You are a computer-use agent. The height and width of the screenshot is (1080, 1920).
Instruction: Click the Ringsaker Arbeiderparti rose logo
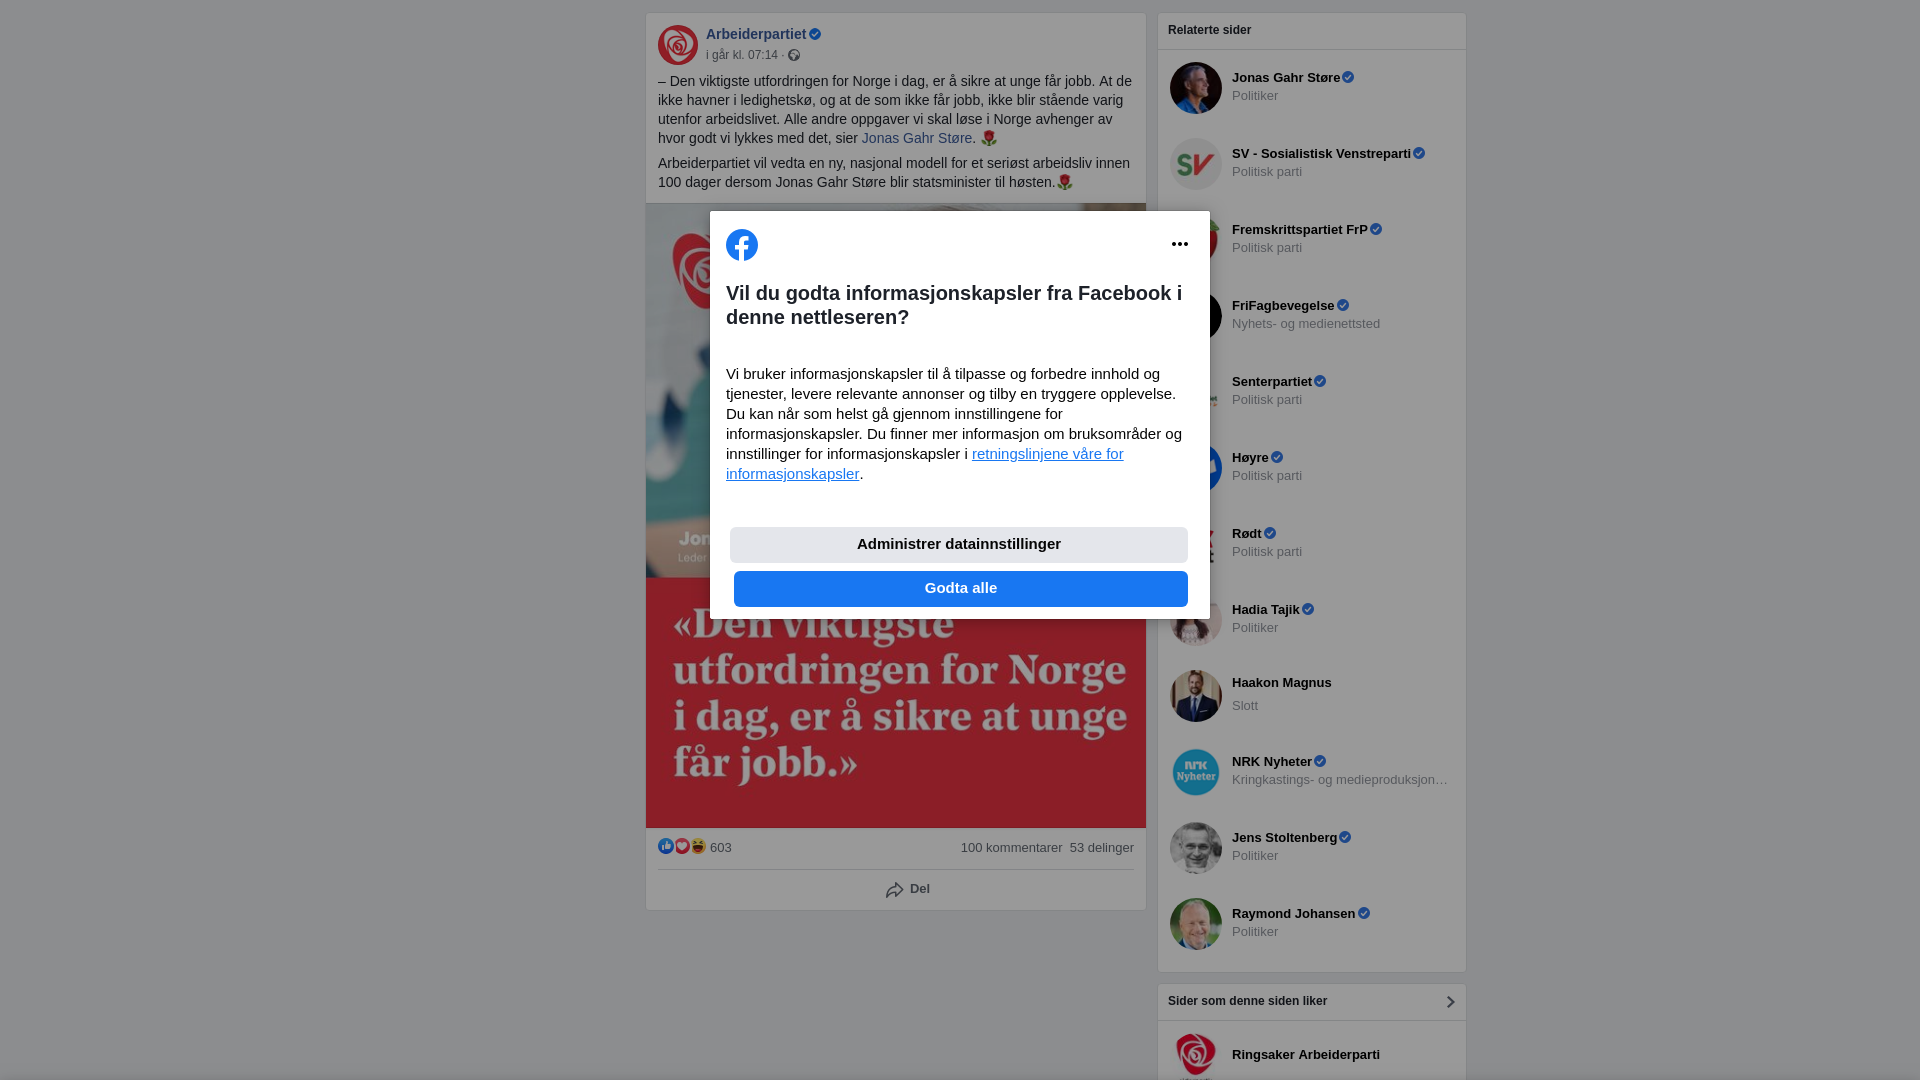tap(1196, 1055)
